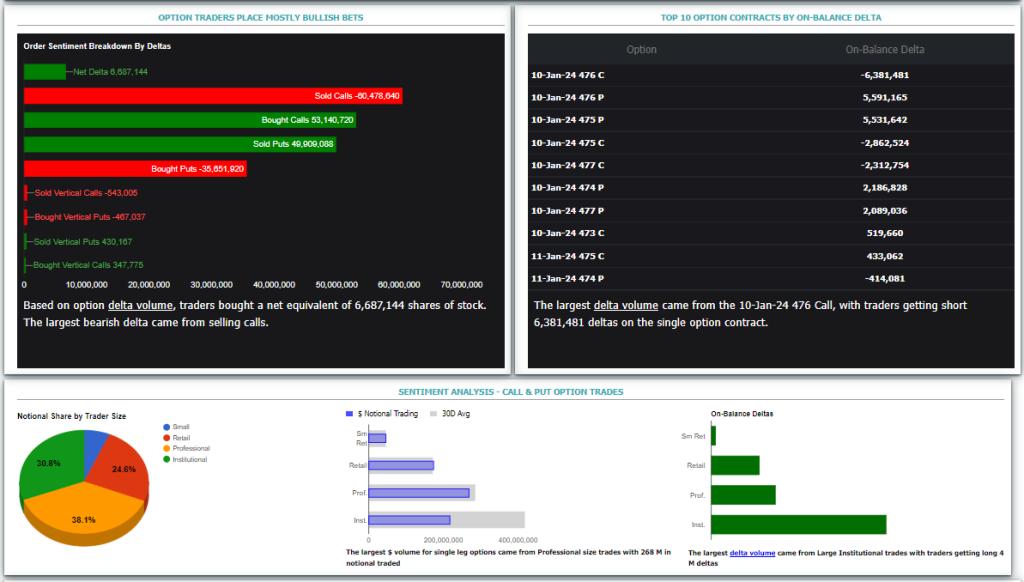This screenshot has height=582, width=1024.
Task: Select the Small legend color swatch
Action: [167, 427]
